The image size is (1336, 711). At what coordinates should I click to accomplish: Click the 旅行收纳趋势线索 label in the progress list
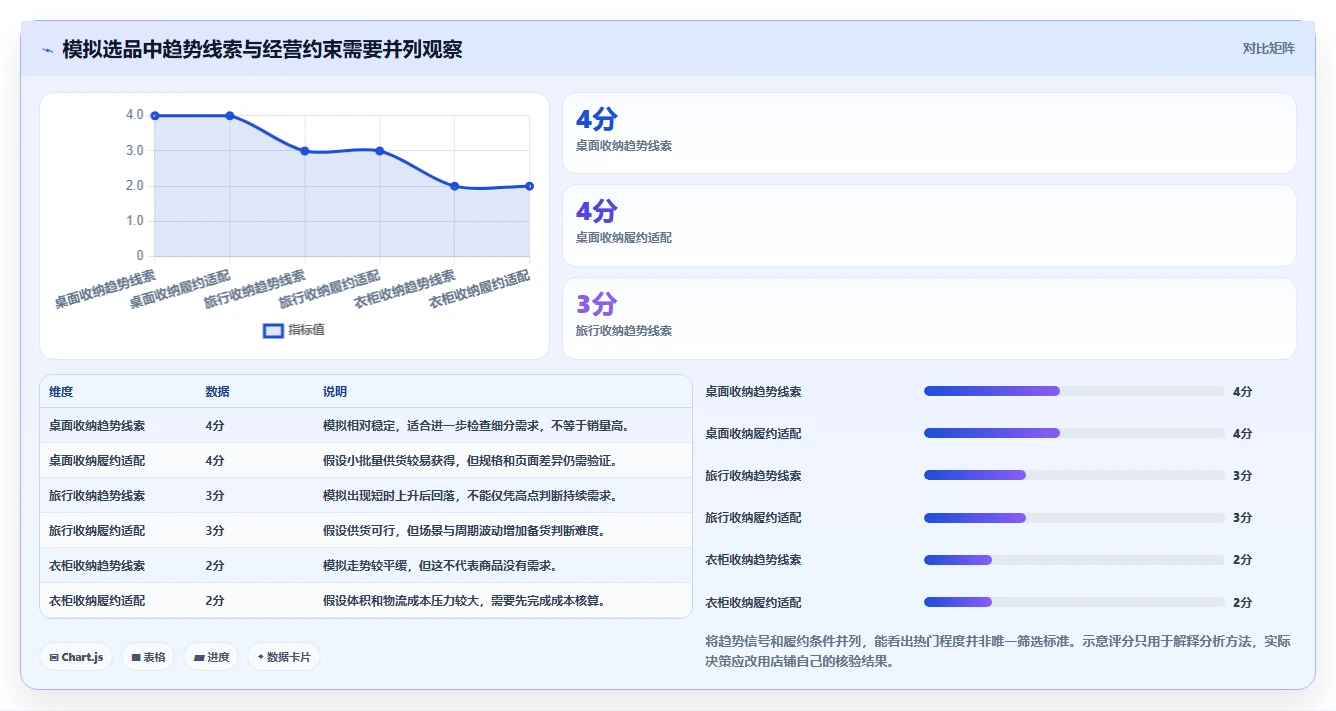point(753,476)
